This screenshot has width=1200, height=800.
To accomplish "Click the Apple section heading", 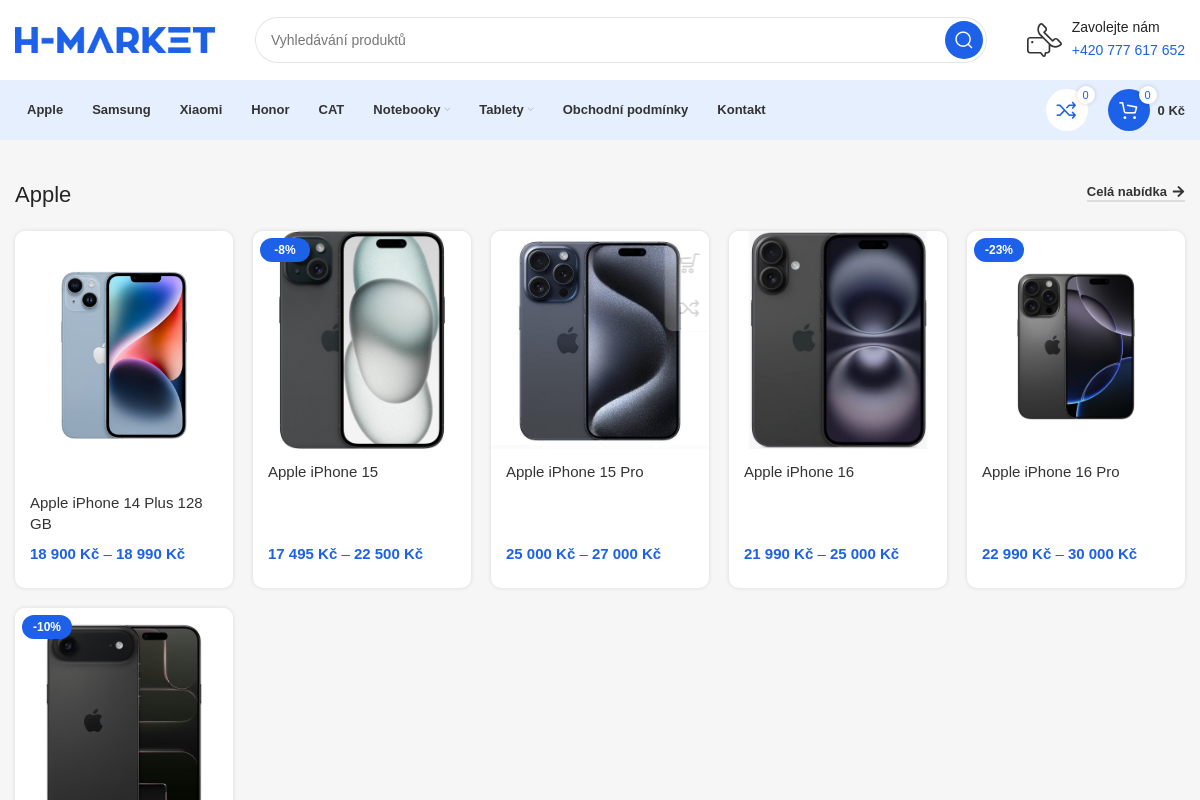I will pos(43,194).
